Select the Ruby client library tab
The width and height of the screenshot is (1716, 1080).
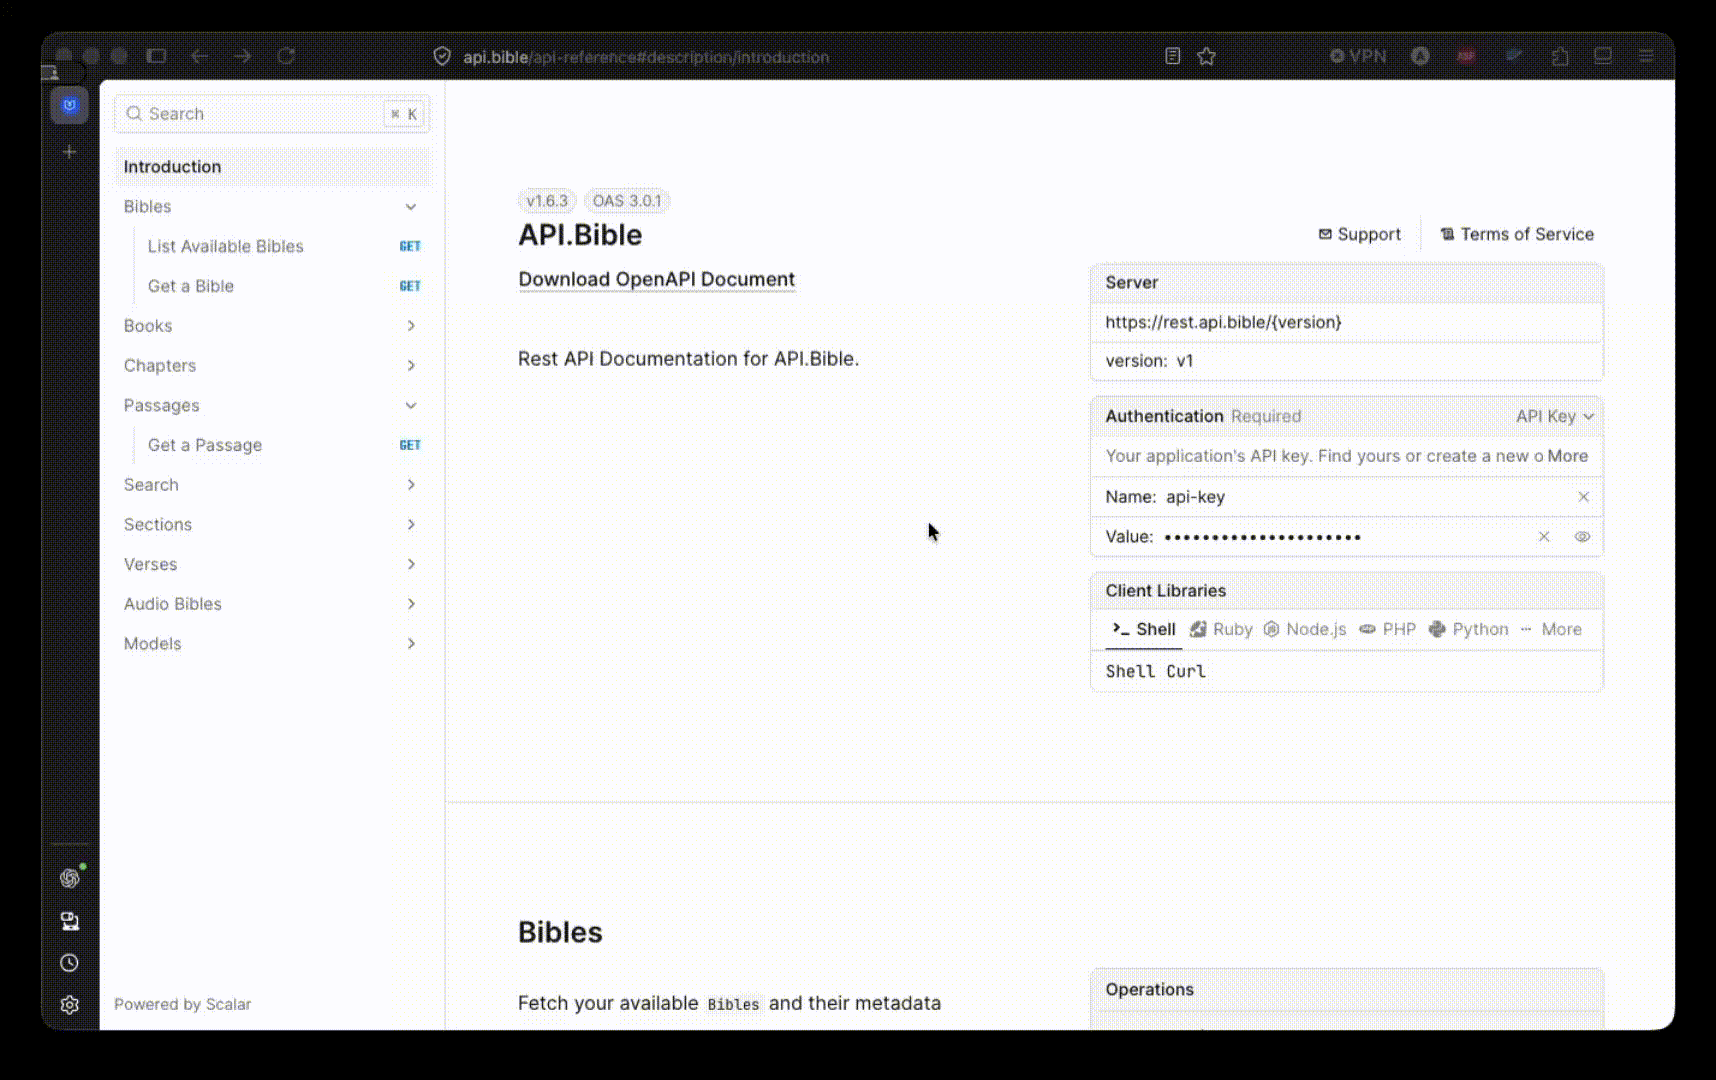(x=1221, y=629)
